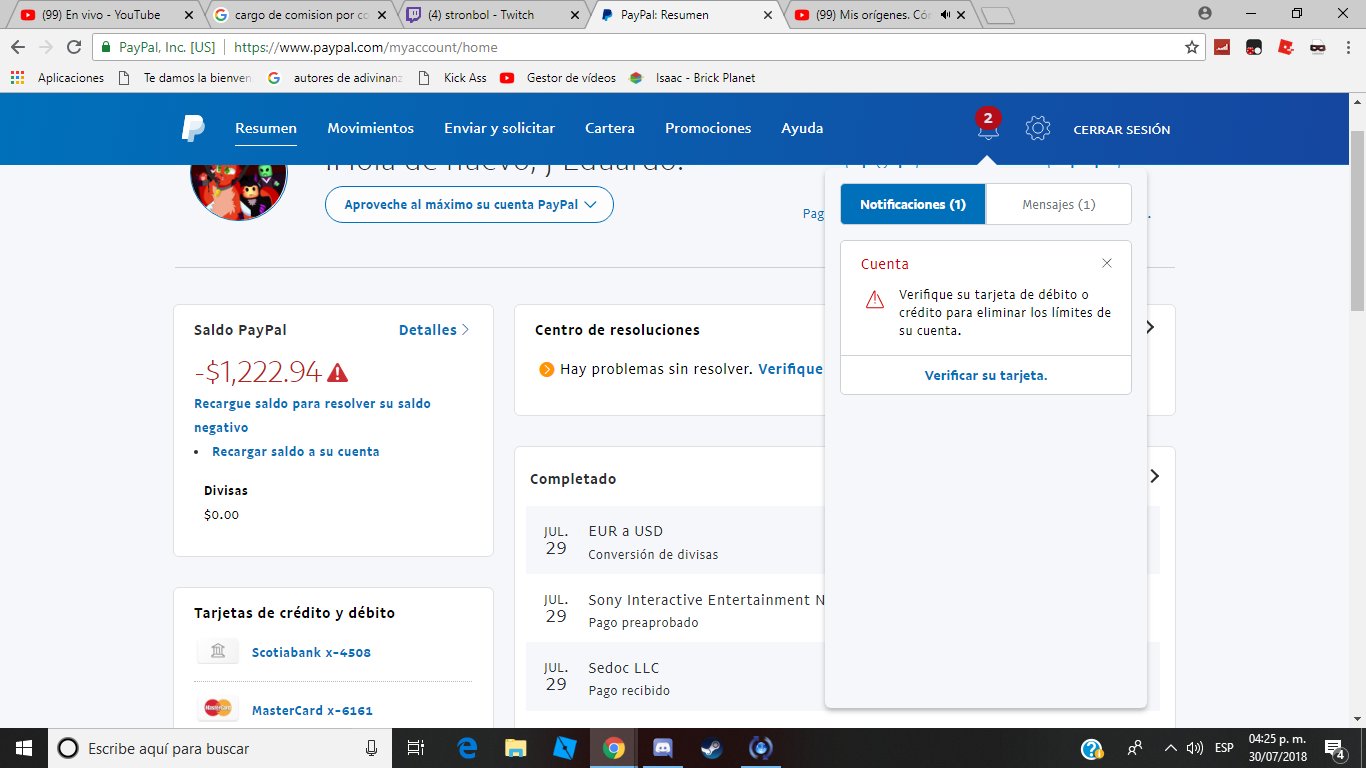1366x768 pixels.
Task: Click 'Recargar saldo a su cuenta' link
Action: point(296,452)
